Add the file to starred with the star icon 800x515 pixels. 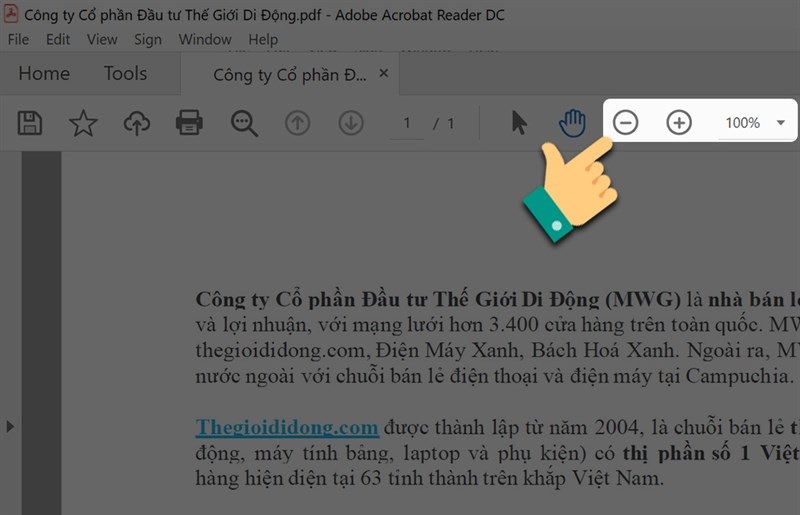[x=83, y=123]
